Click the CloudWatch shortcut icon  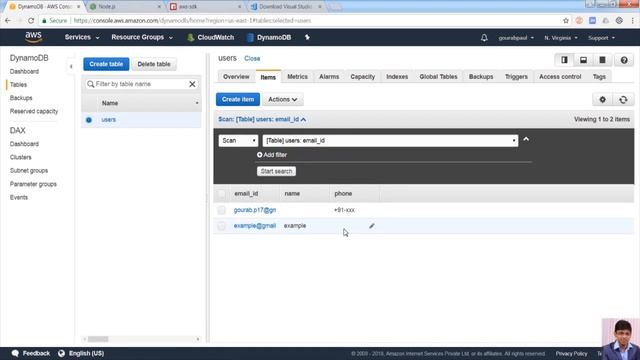pos(191,38)
